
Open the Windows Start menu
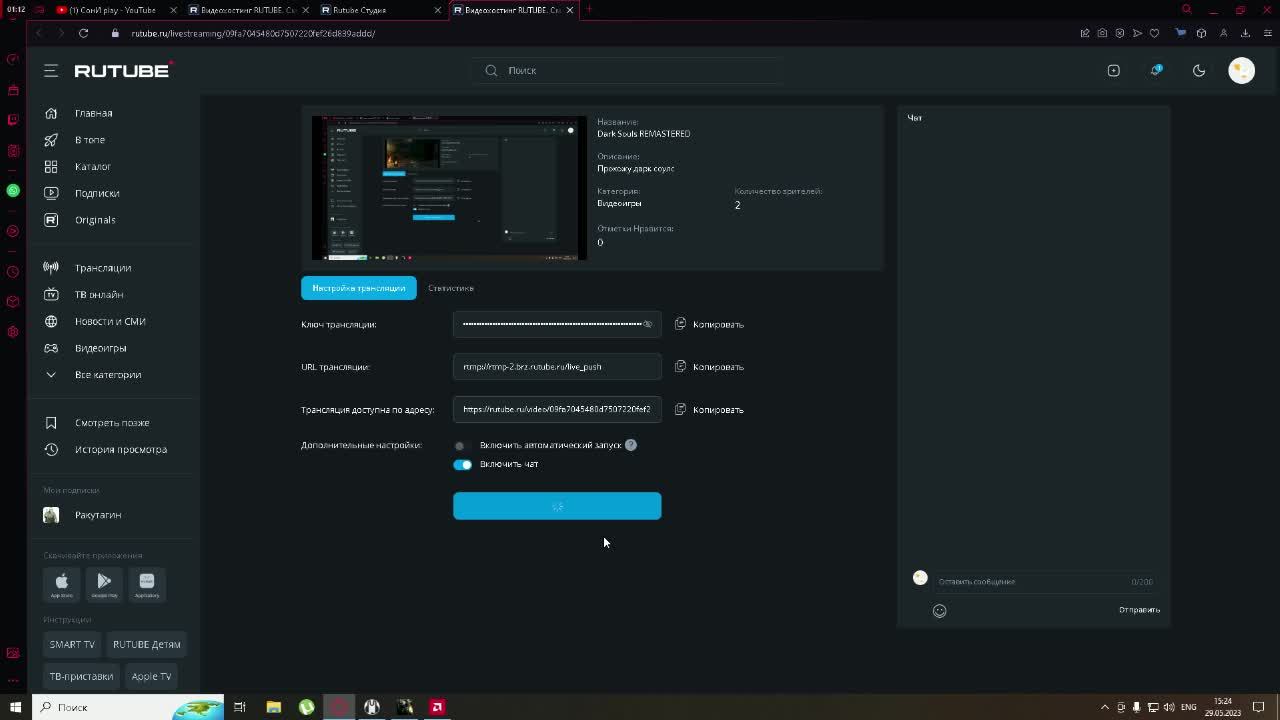pyautogui.click(x=15, y=707)
